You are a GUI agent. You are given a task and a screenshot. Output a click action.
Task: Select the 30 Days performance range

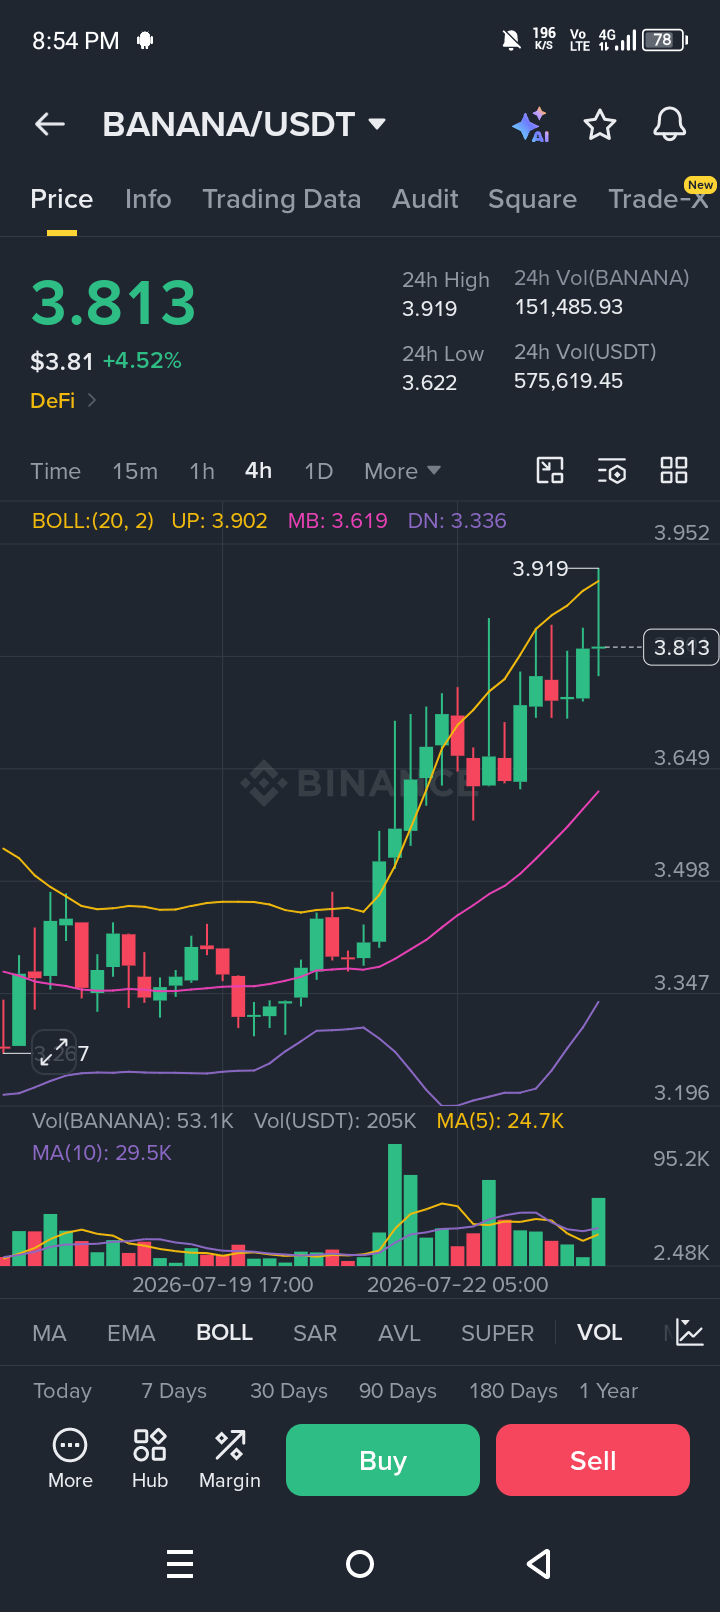click(x=289, y=1391)
